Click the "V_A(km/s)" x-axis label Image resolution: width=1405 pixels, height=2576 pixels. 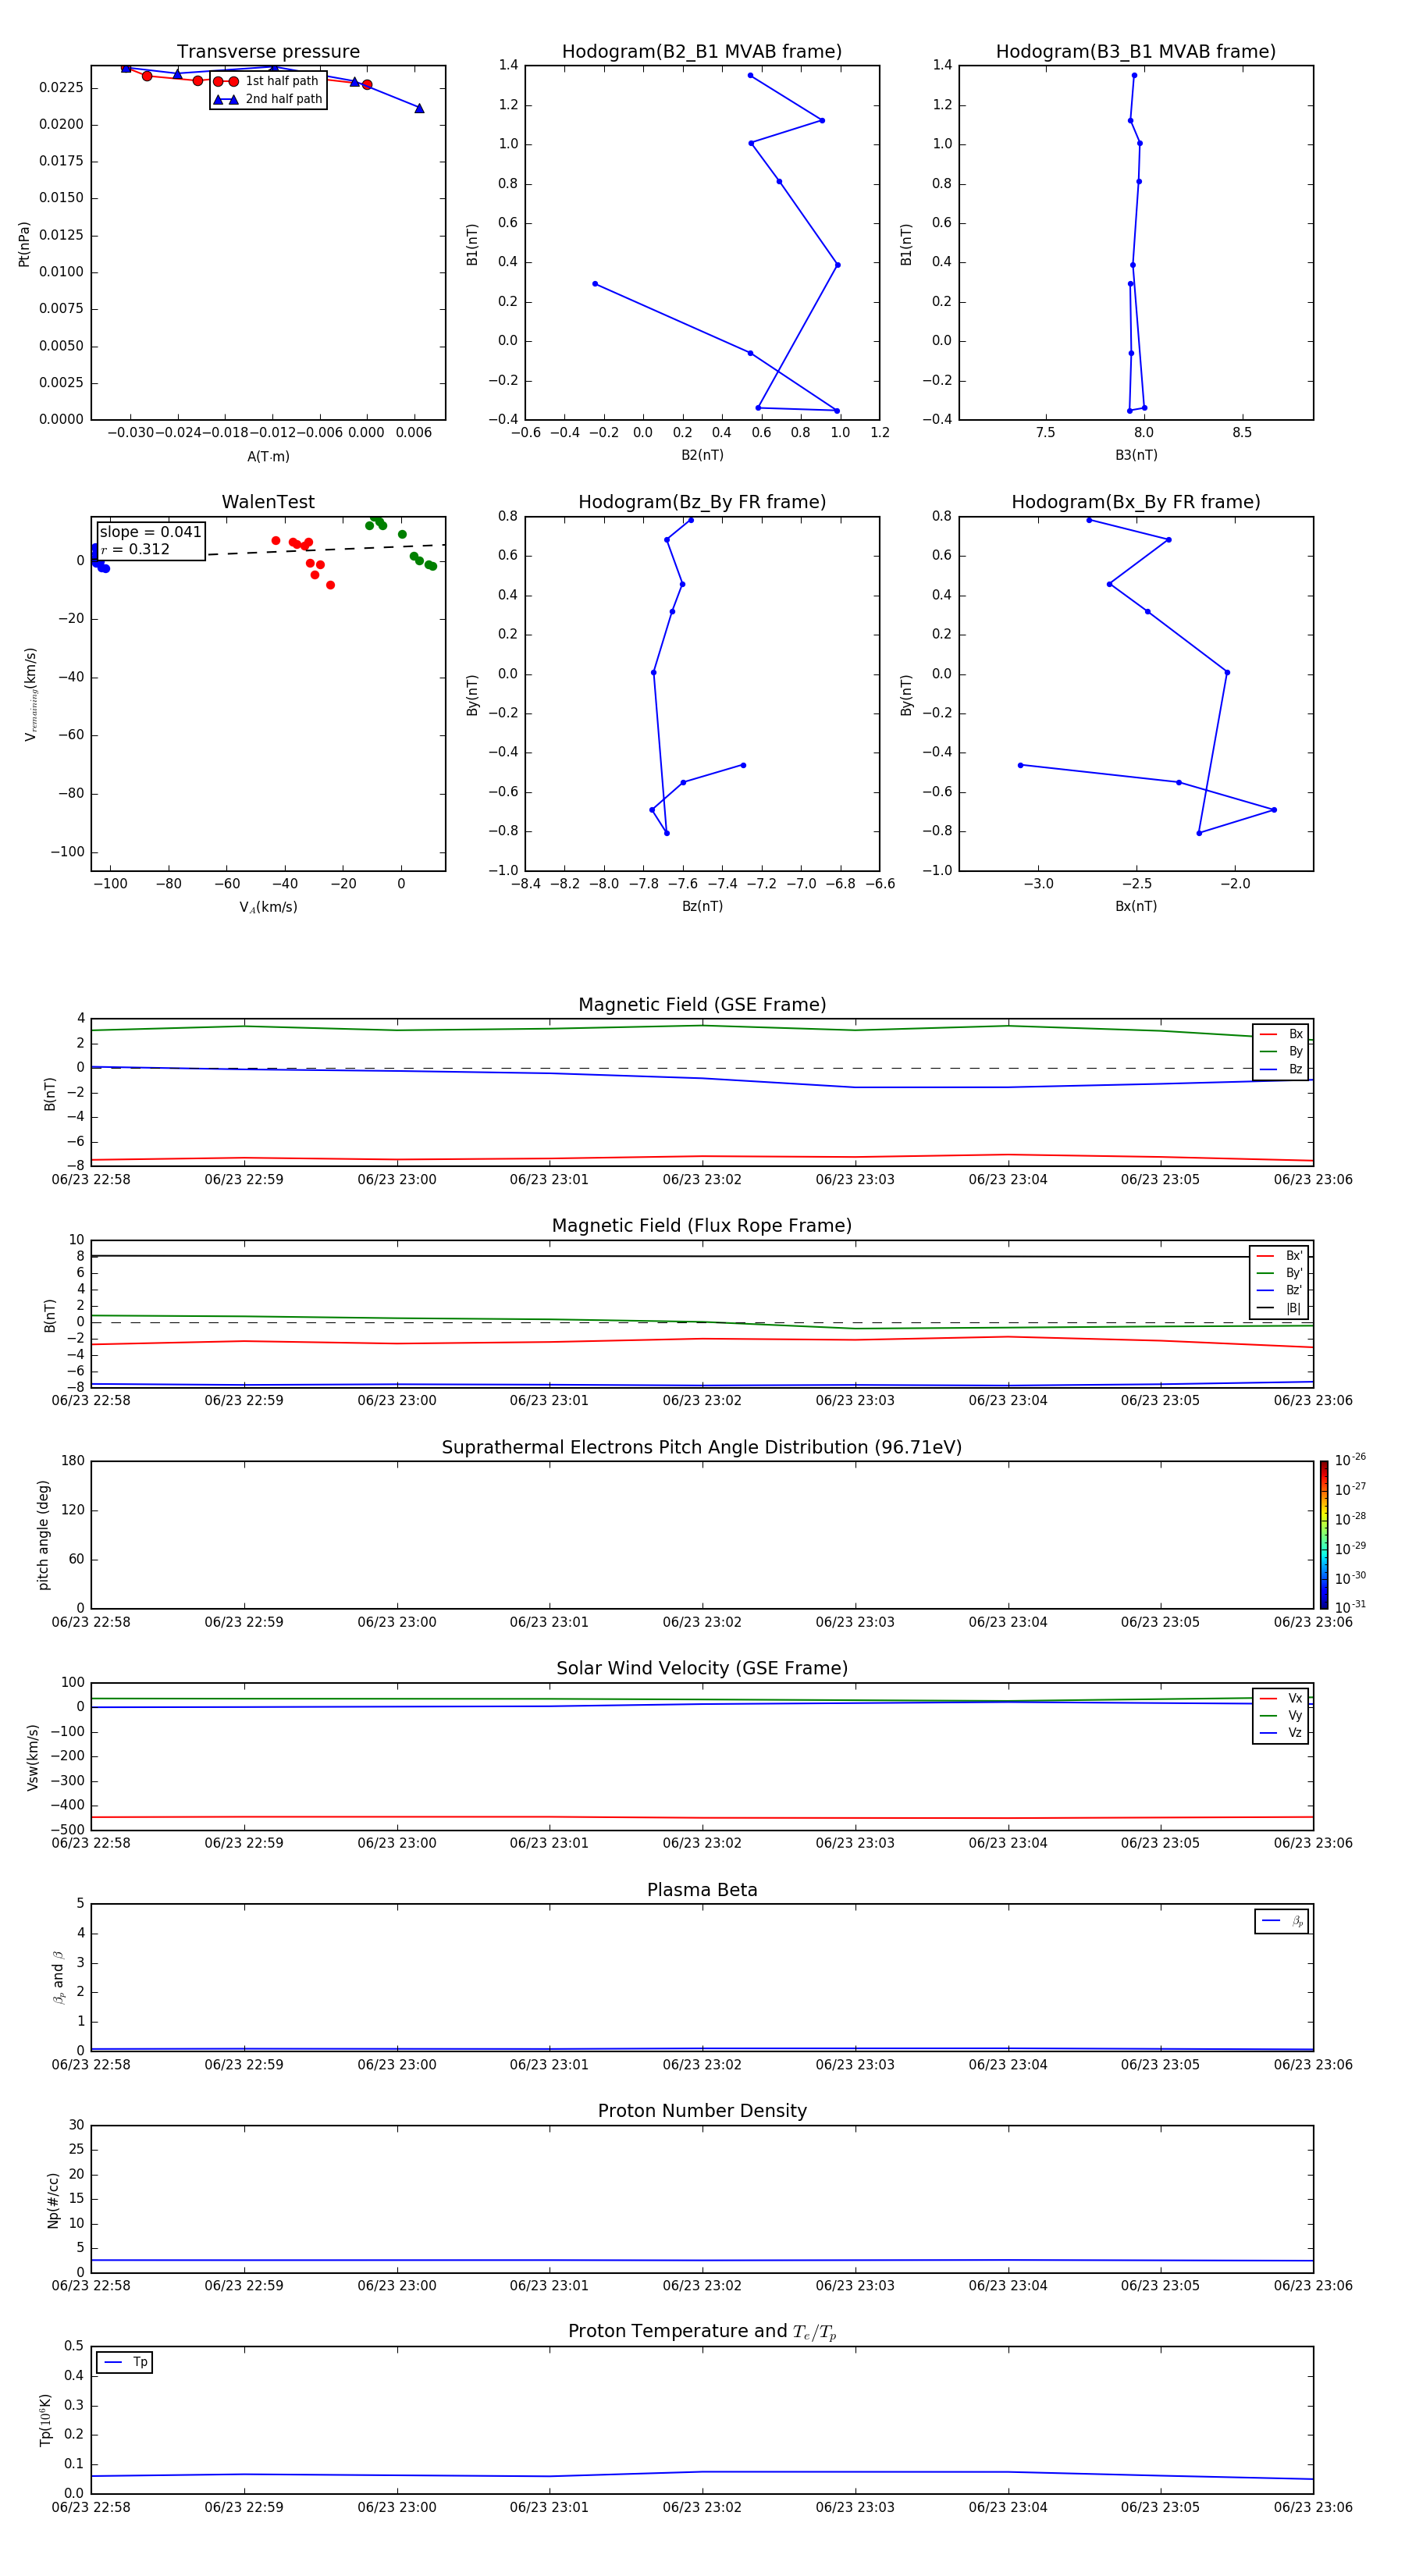pyautogui.click(x=268, y=907)
